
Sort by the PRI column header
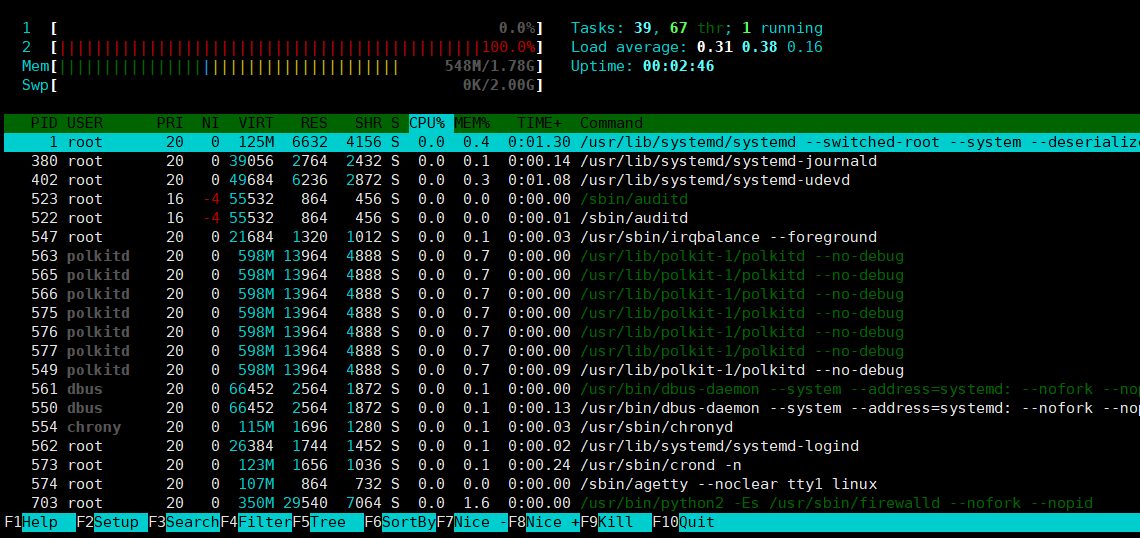170,123
